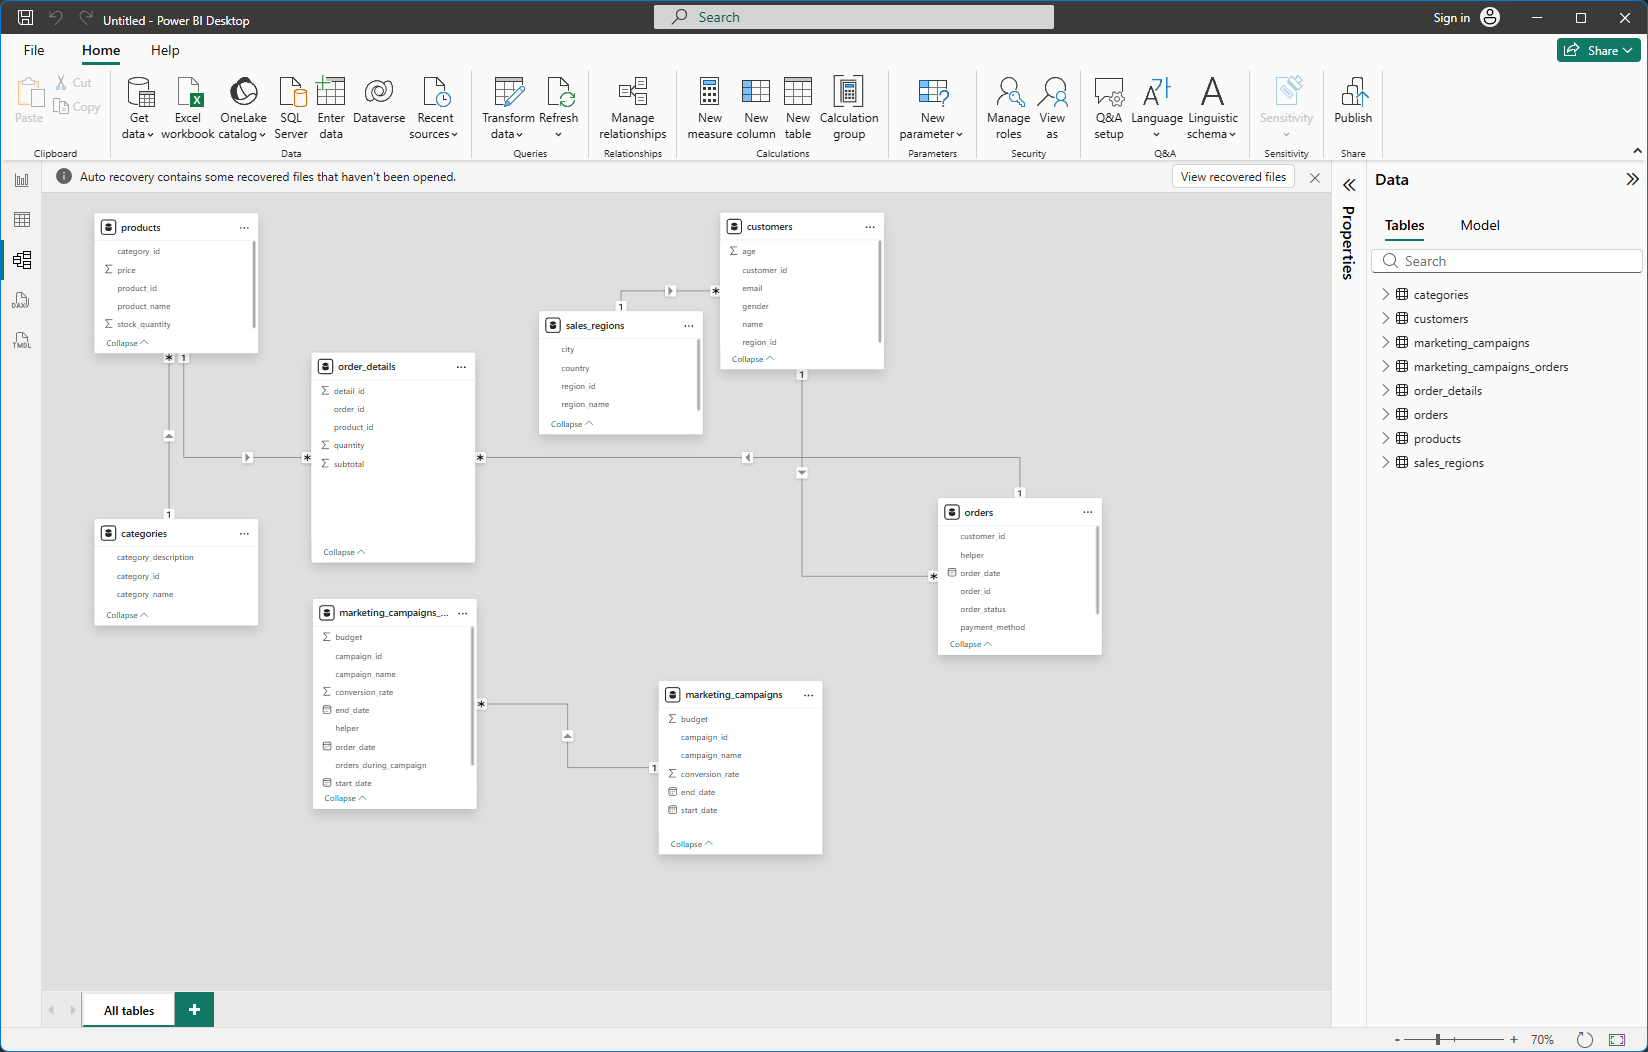Launch the Transform data editor icon
This screenshot has width=1648, height=1052.
[509, 92]
